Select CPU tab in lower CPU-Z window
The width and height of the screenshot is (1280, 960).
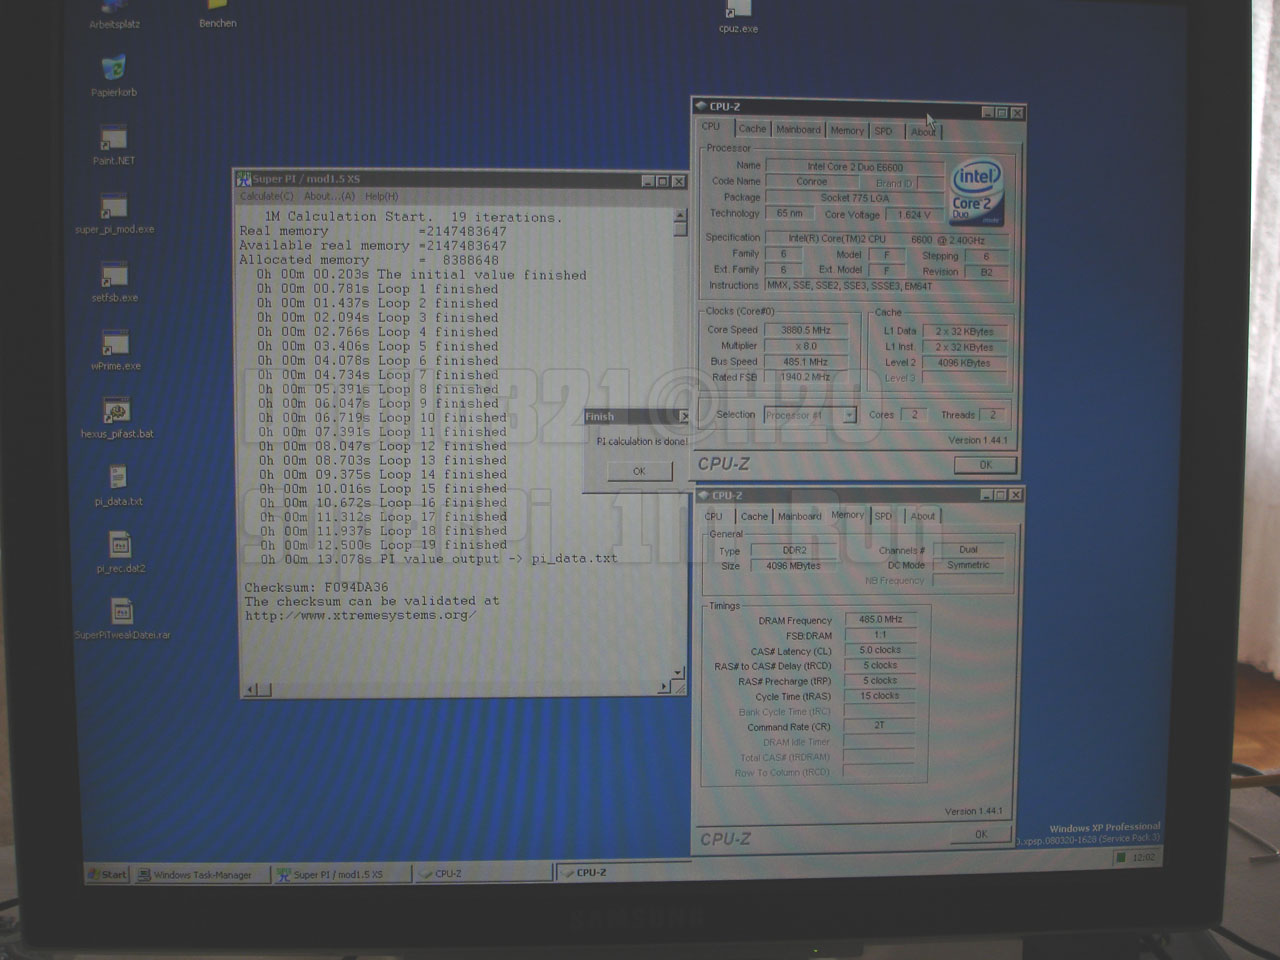click(713, 516)
